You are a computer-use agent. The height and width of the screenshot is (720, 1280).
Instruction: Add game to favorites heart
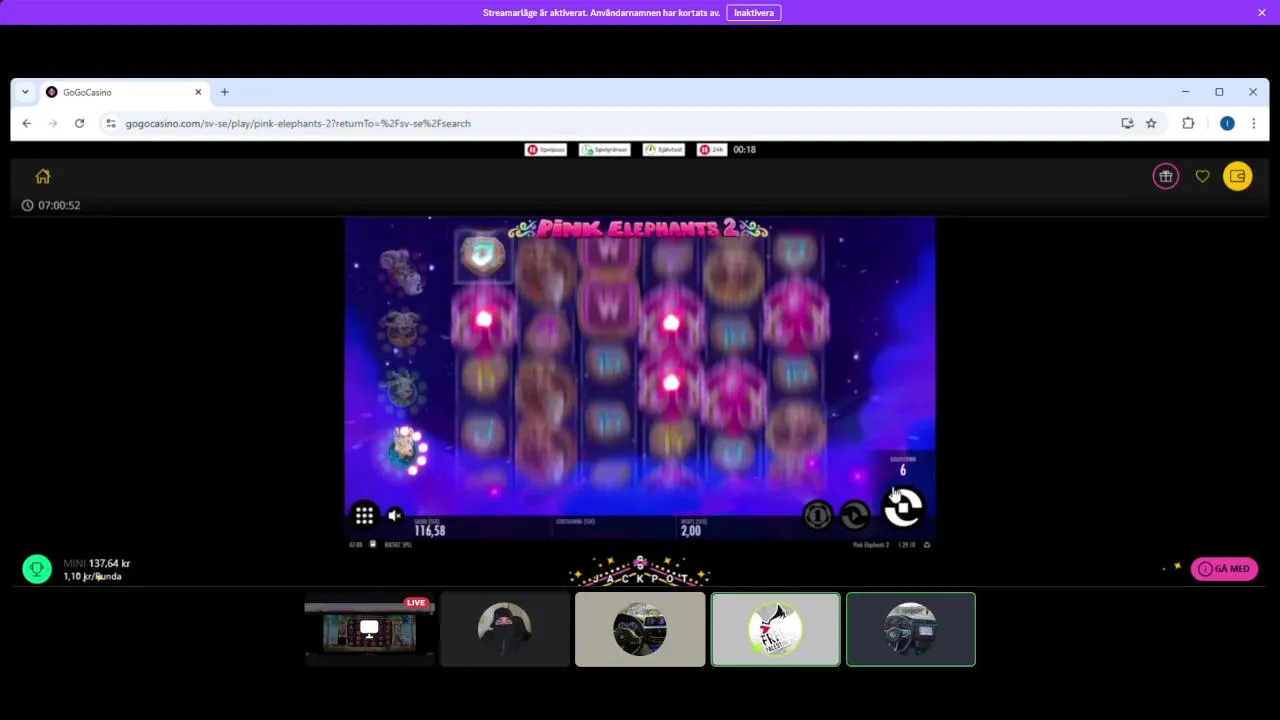pyautogui.click(x=1202, y=176)
